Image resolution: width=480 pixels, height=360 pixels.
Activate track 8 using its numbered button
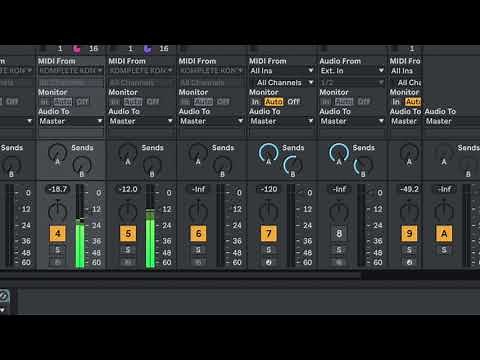point(339,233)
